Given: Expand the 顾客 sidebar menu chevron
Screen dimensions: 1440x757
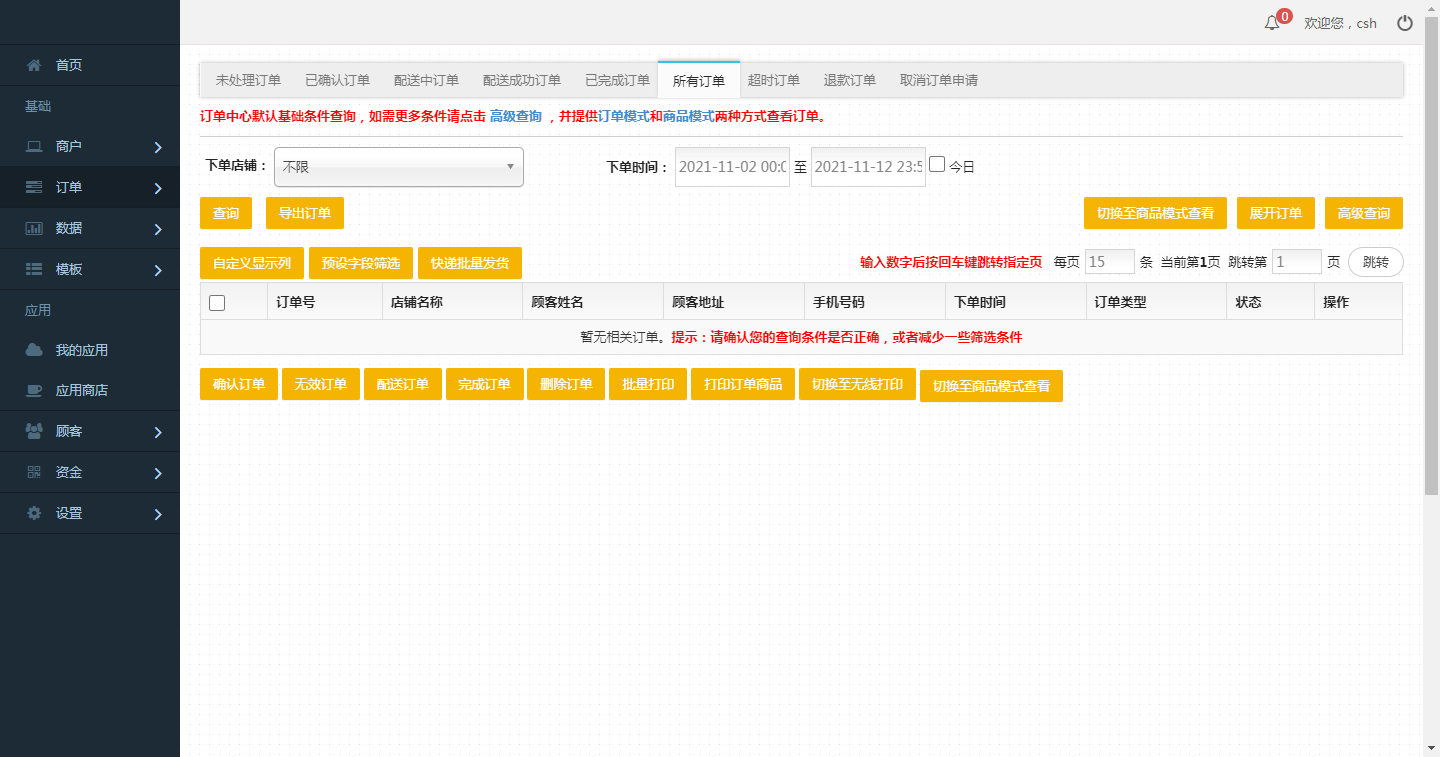Looking at the screenshot, I should 158,433.
